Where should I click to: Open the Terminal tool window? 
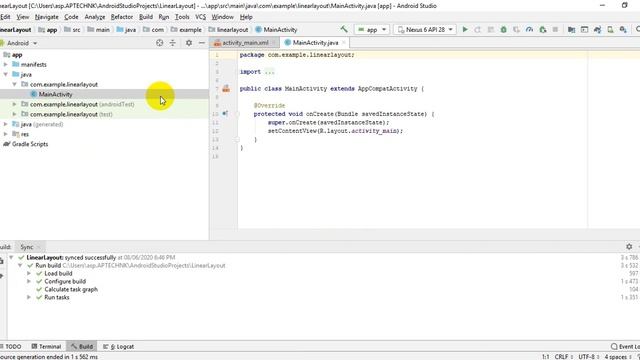coord(46,346)
